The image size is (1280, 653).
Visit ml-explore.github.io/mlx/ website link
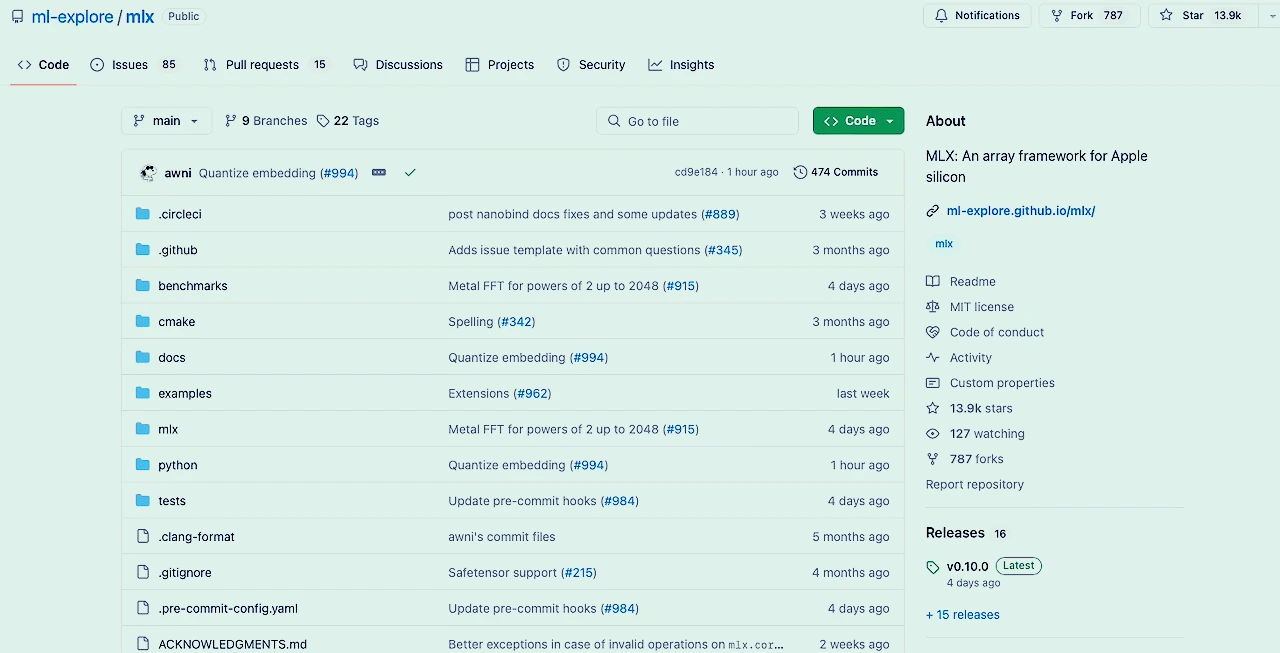click(1021, 211)
